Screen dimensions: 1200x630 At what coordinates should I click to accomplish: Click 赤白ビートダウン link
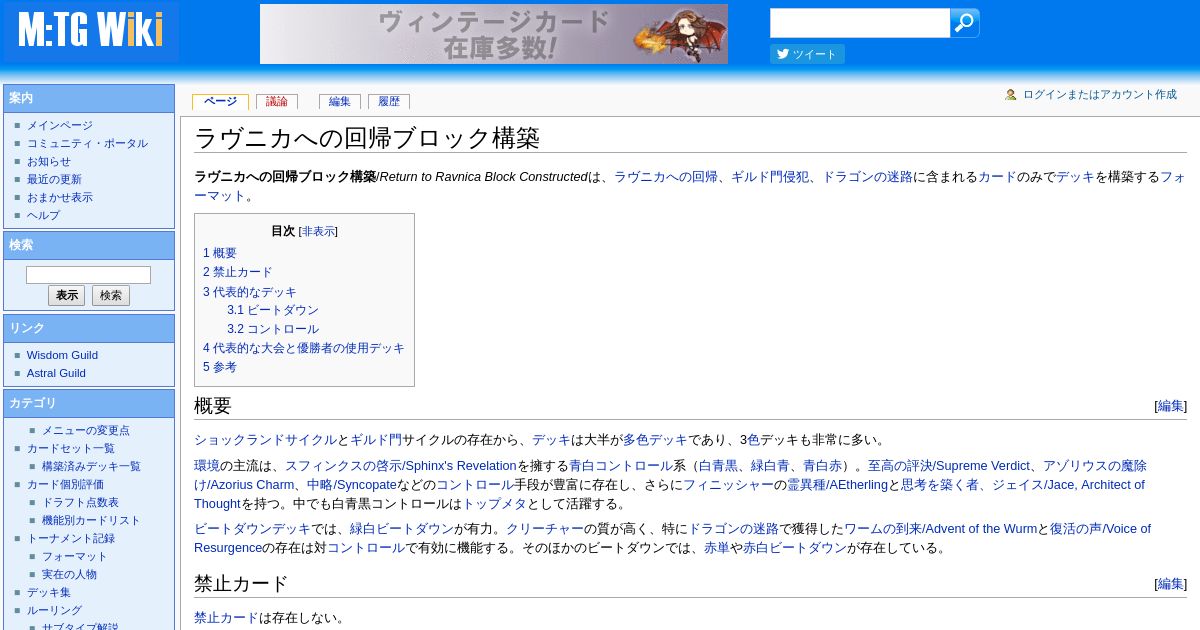tap(795, 548)
